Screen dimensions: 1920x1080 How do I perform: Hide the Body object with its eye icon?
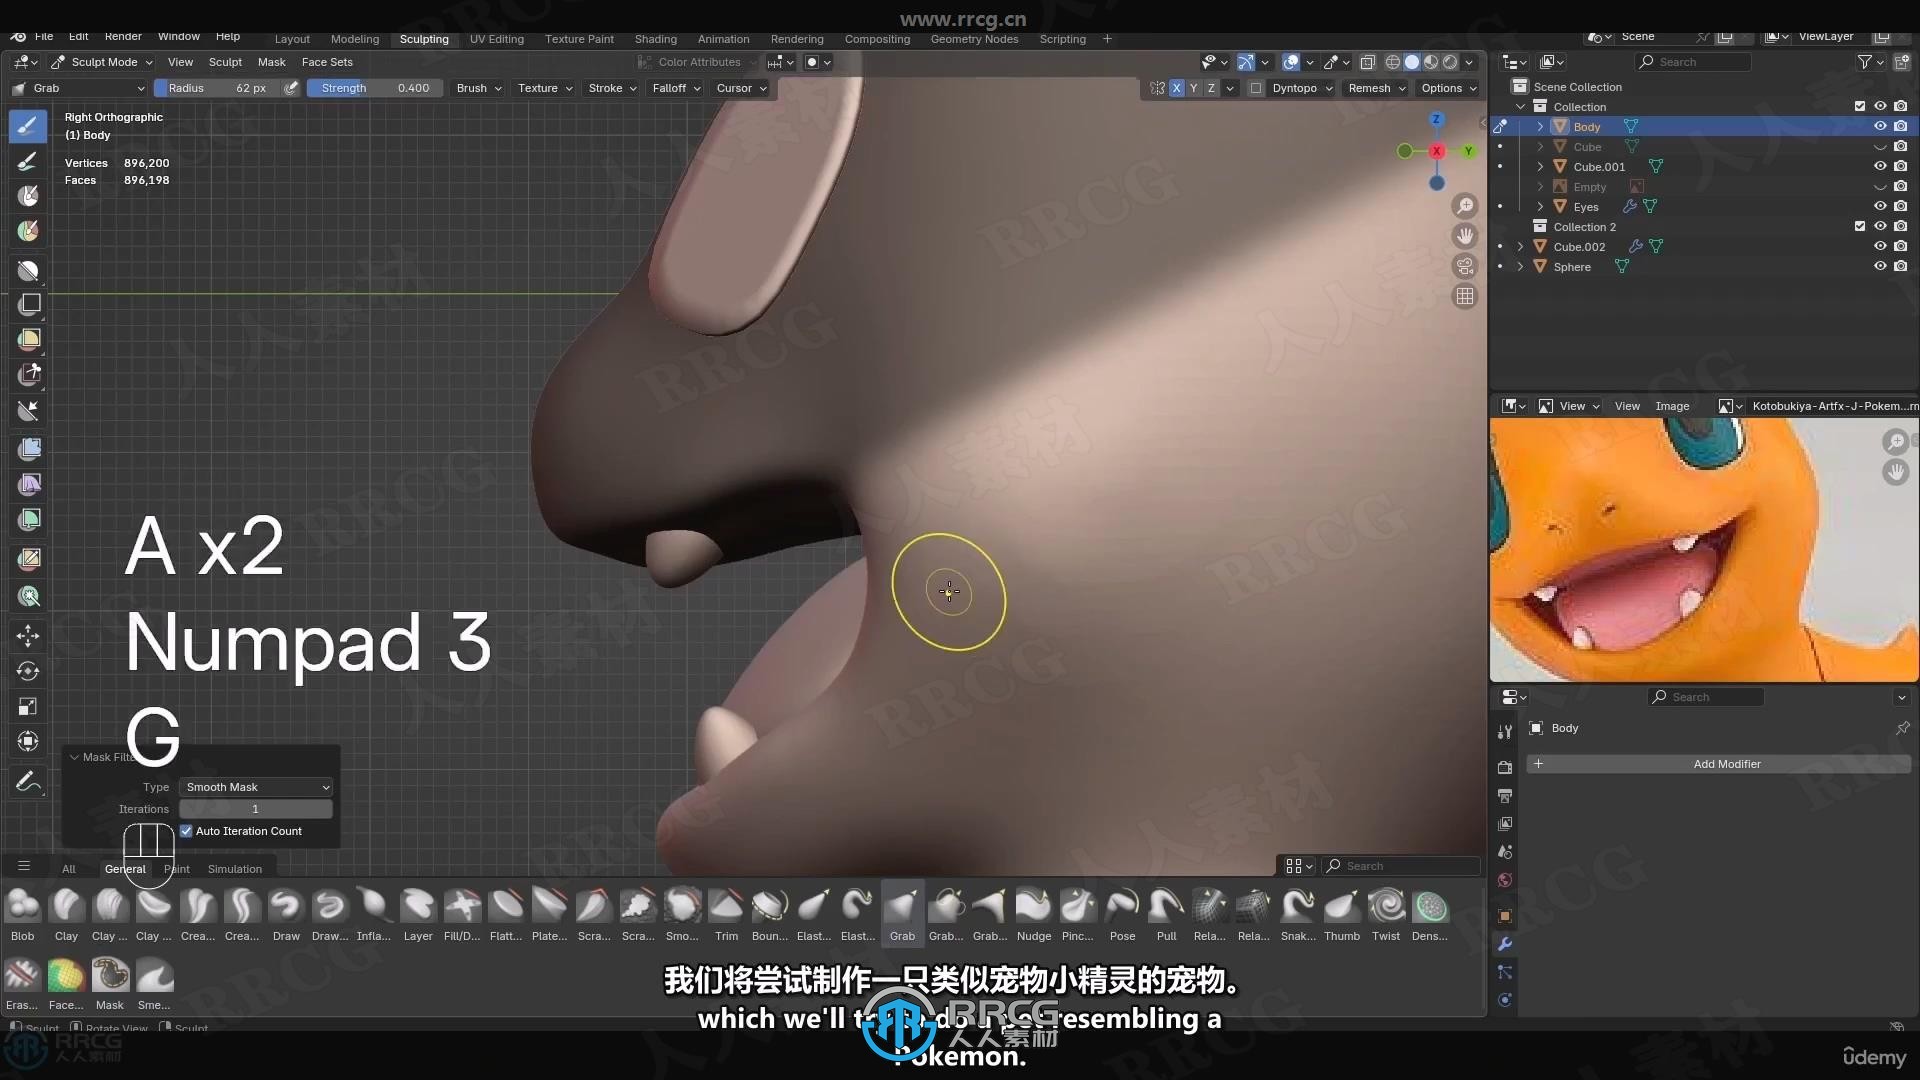[1880, 126]
